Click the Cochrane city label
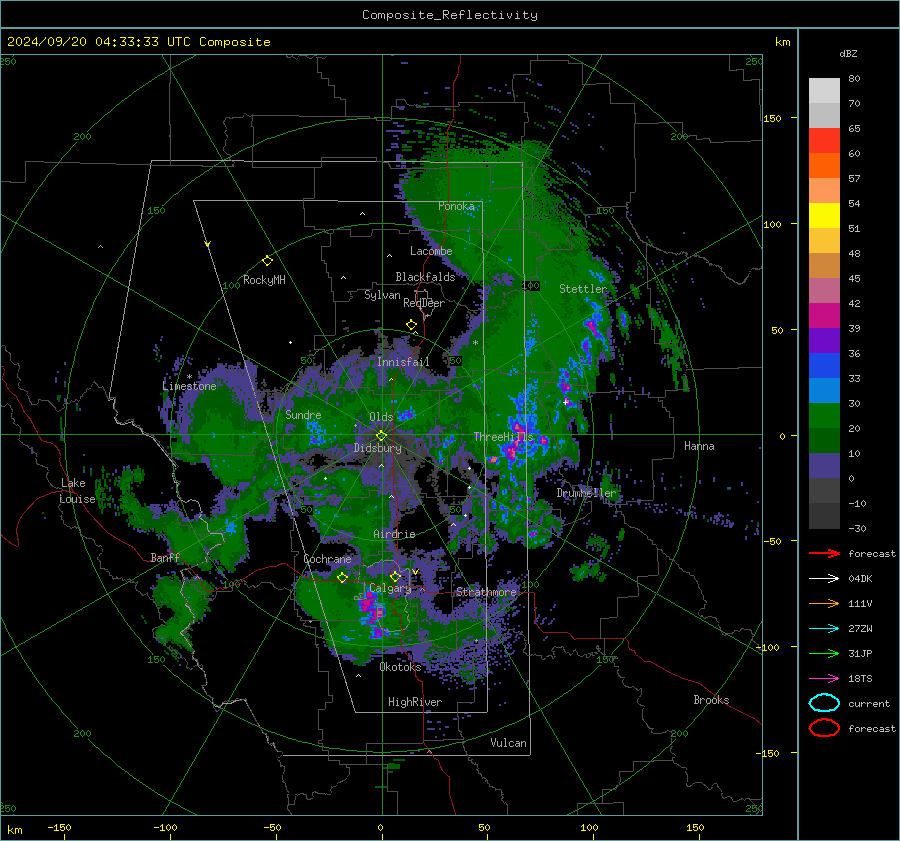This screenshot has width=900, height=841. pyautogui.click(x=327, y=559)
